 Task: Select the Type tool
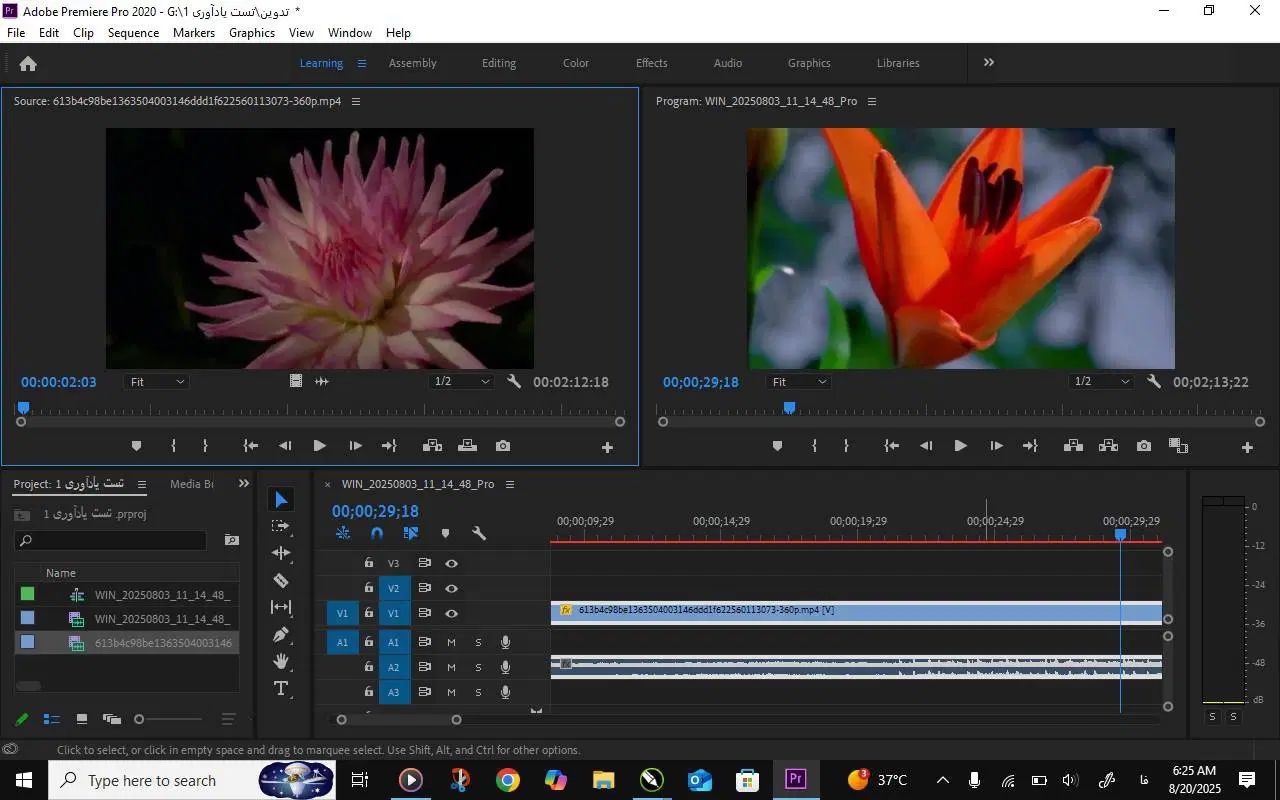pyautogui.click(x=281, y=688)
